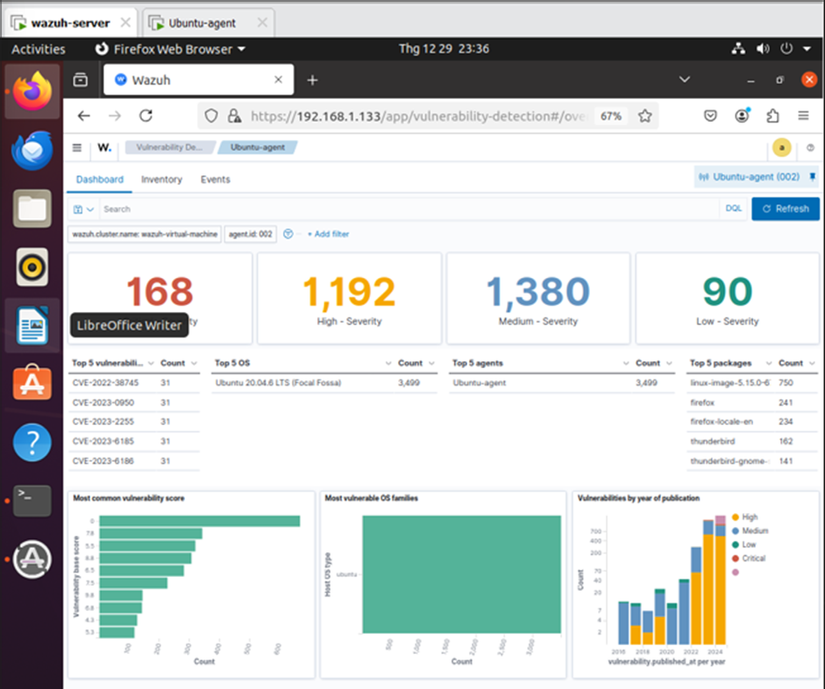This screenshot has height=689, width=825.
Task: Open the Firefox tab overview icon
Action: coord(81,80)
